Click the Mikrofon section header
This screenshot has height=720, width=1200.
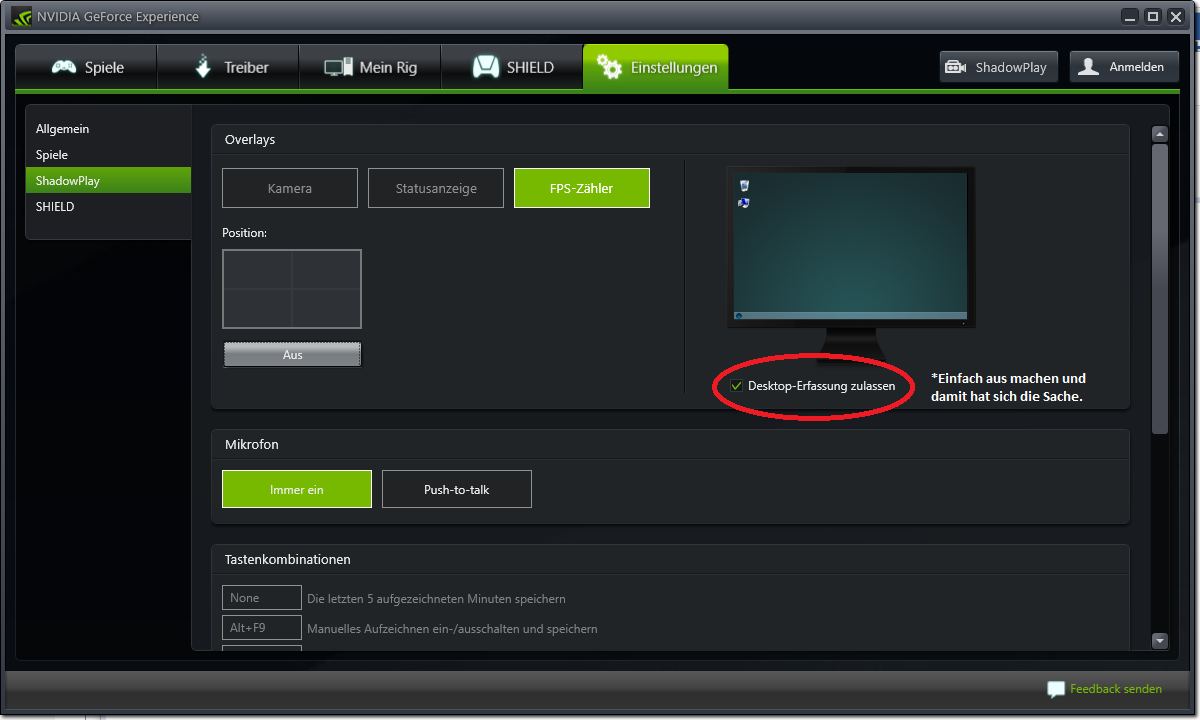coord(252,444)
